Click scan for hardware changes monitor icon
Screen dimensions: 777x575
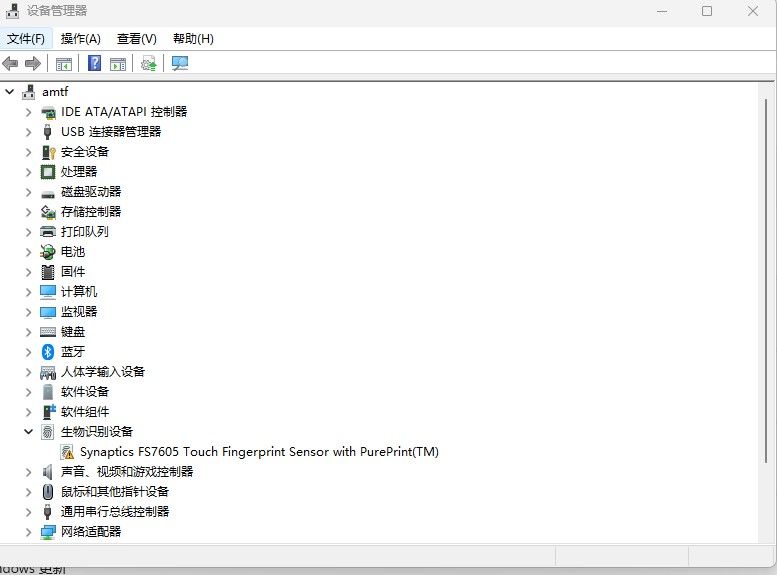tap(180, 64)
